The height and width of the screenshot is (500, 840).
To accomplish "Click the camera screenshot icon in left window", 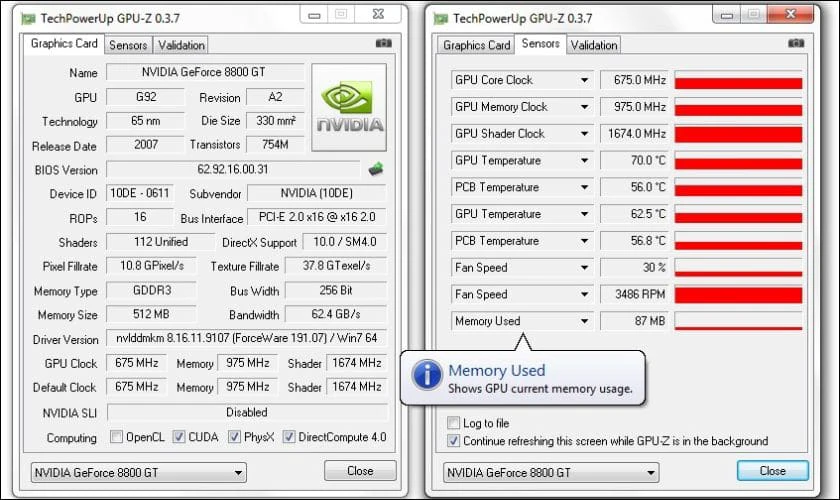I will (x=384, y=43).
